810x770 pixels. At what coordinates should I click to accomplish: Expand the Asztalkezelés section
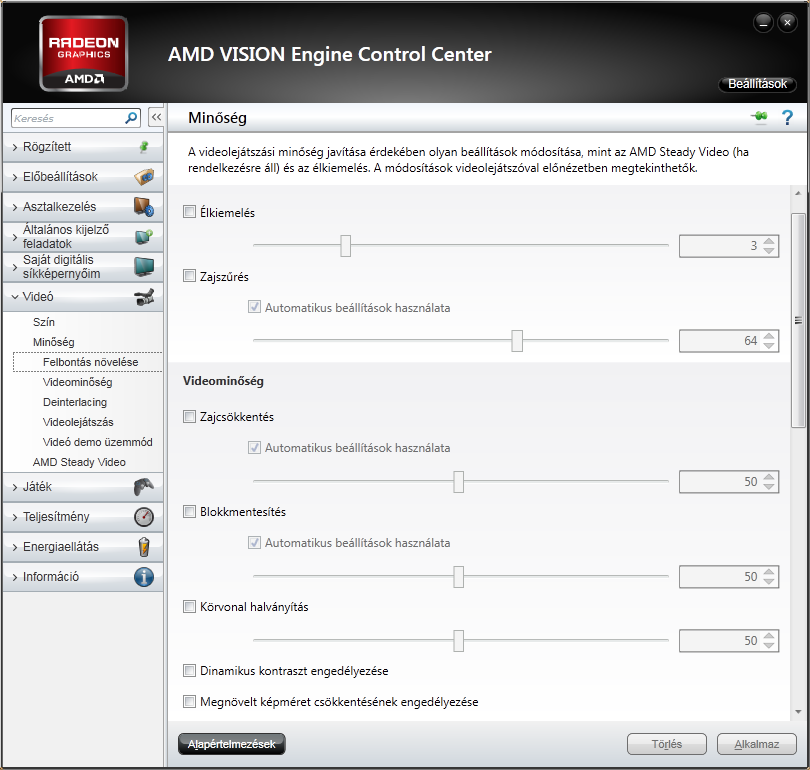click(x=83, y=207)
